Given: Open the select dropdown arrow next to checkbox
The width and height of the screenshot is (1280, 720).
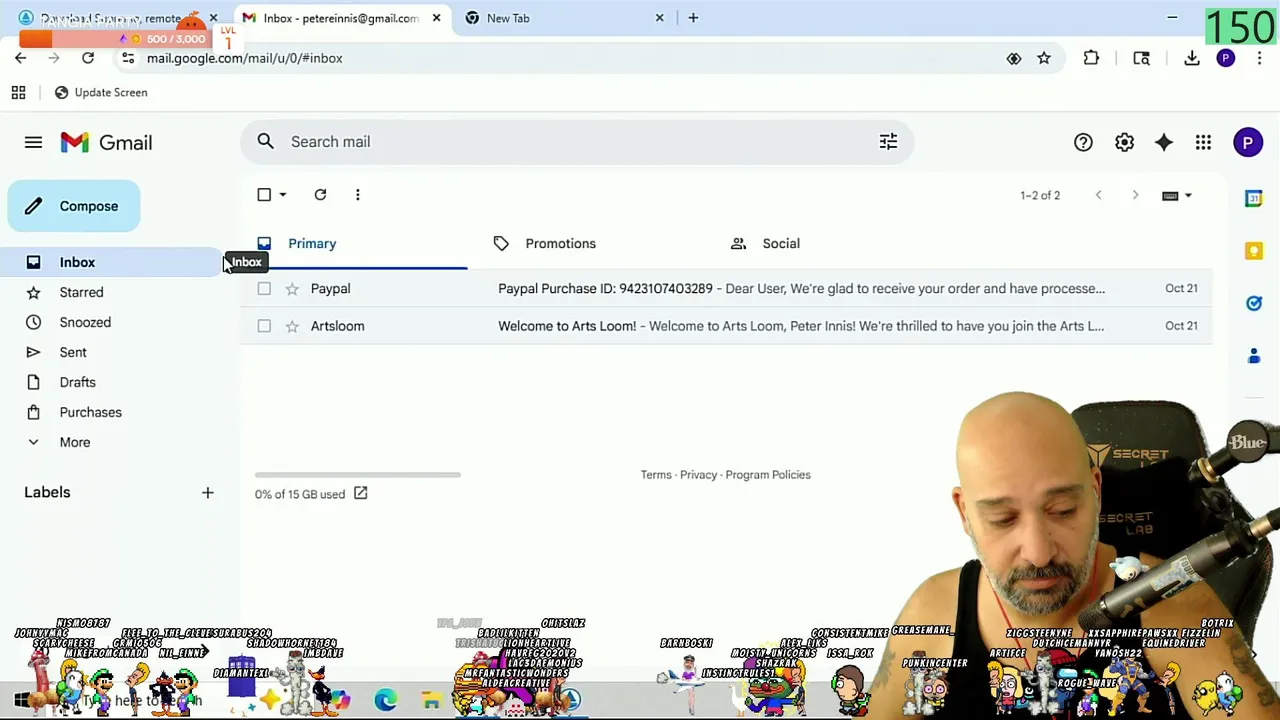Looking at the screenshot, I should 283,195.
